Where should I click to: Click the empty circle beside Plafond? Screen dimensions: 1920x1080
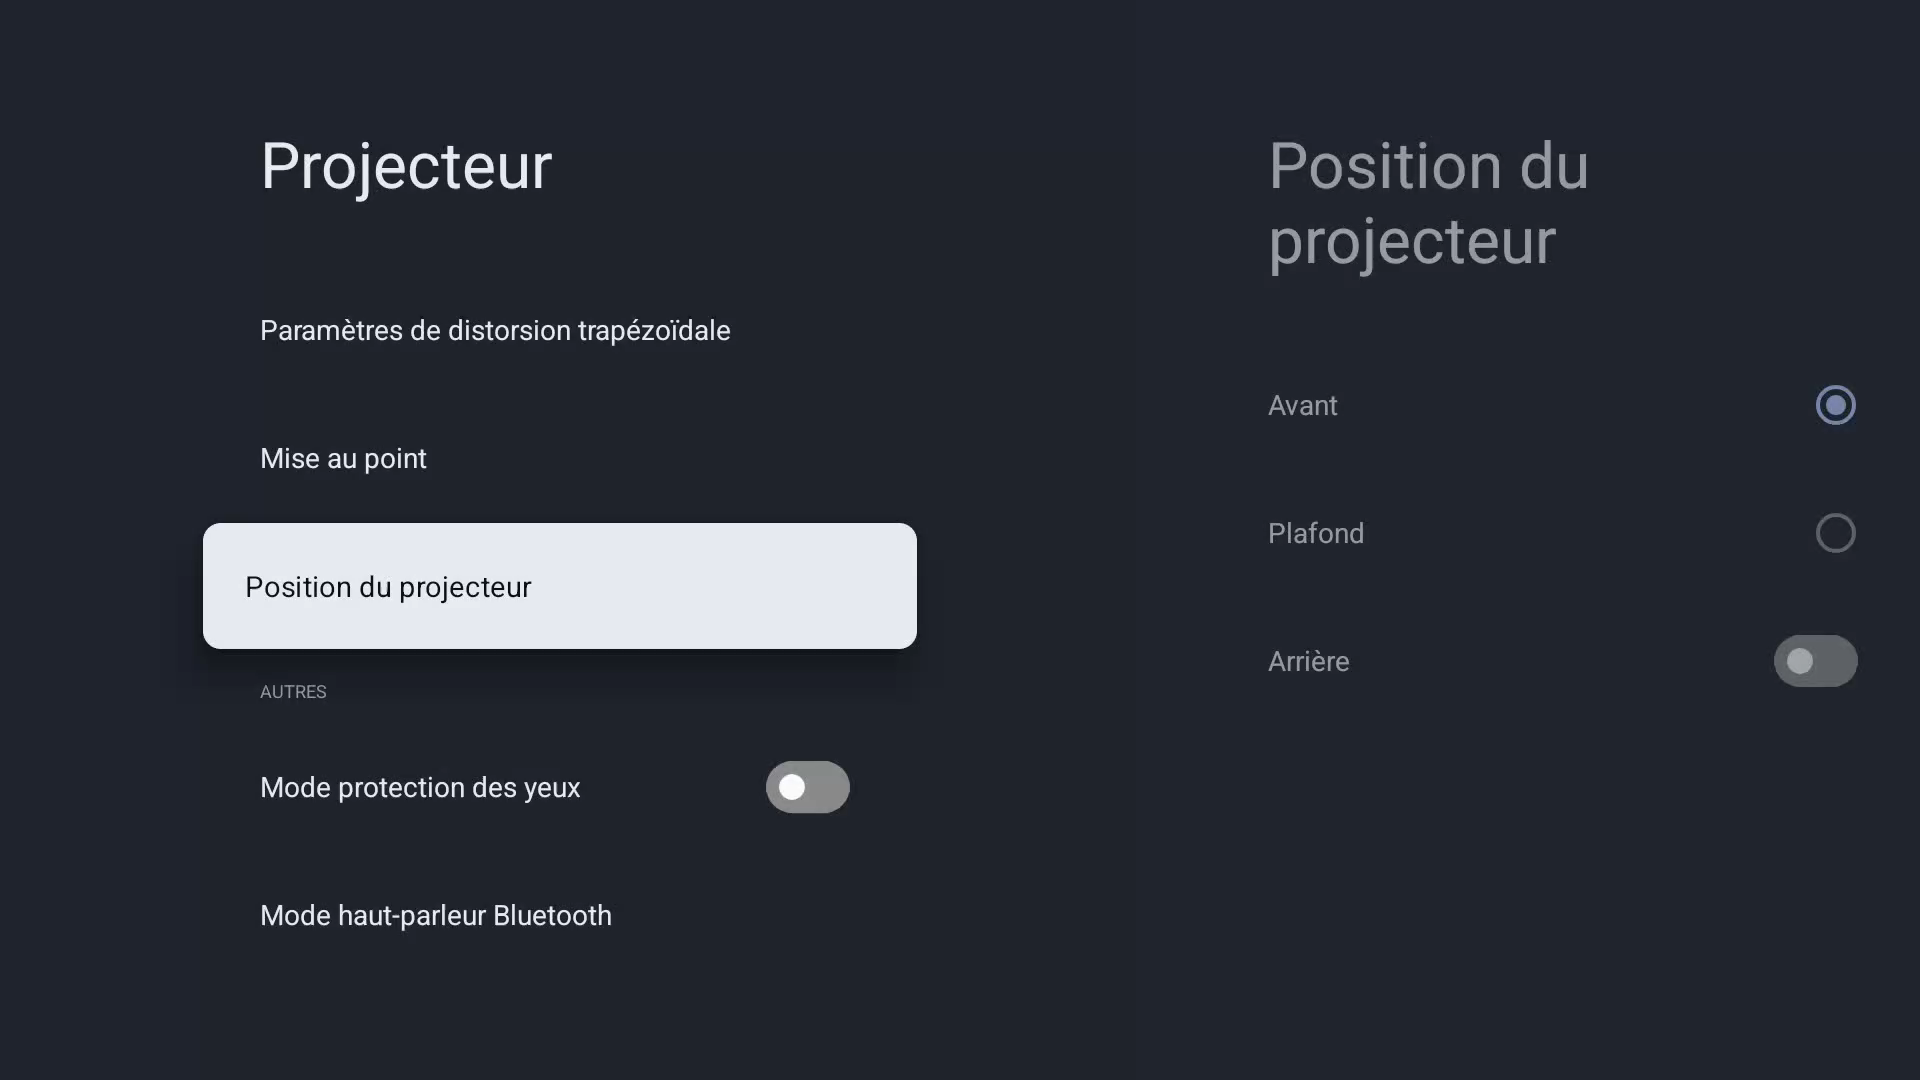click(1835, 533)
